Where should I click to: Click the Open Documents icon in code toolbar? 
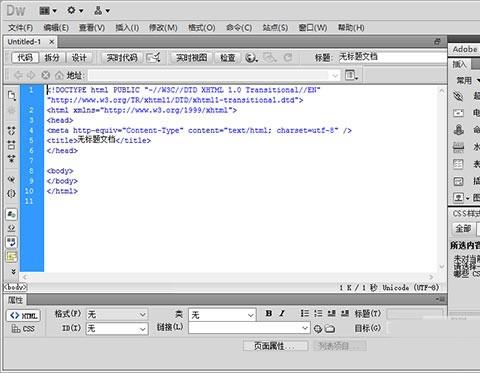[12, 96]
